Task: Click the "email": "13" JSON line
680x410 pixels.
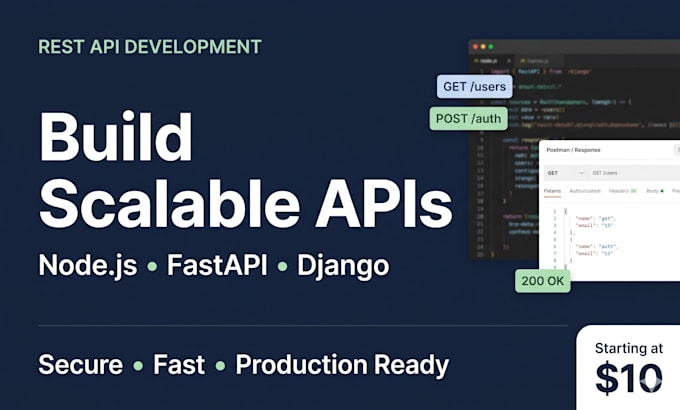Action: coord(594,253)
